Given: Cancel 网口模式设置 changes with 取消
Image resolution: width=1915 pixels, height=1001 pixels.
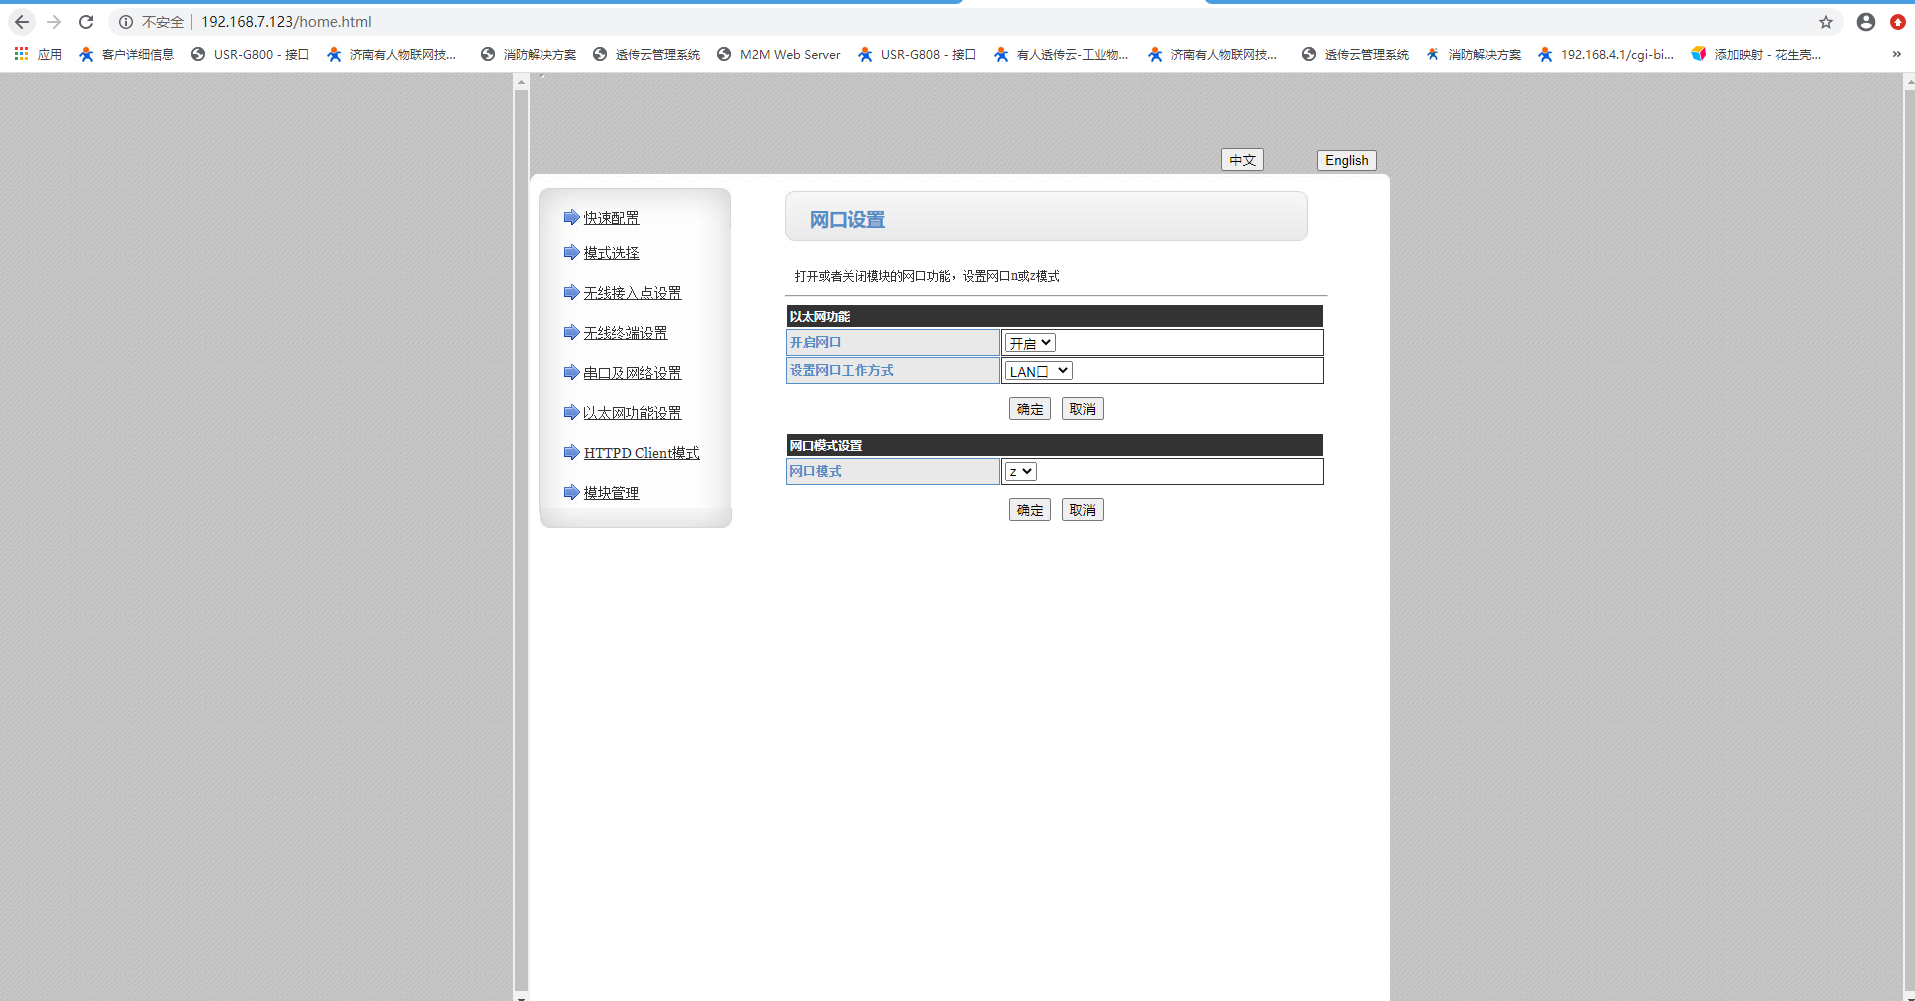Looking at the screenshot, I should [1082, 510].
